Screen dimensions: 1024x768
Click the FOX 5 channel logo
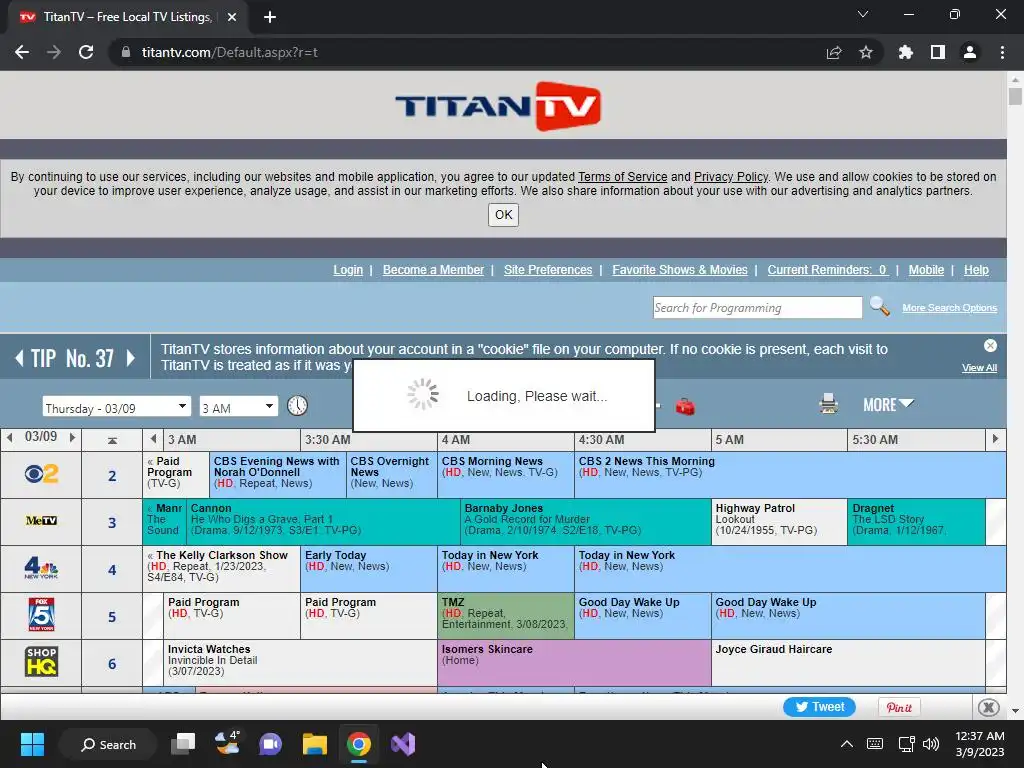pos(41,615)
